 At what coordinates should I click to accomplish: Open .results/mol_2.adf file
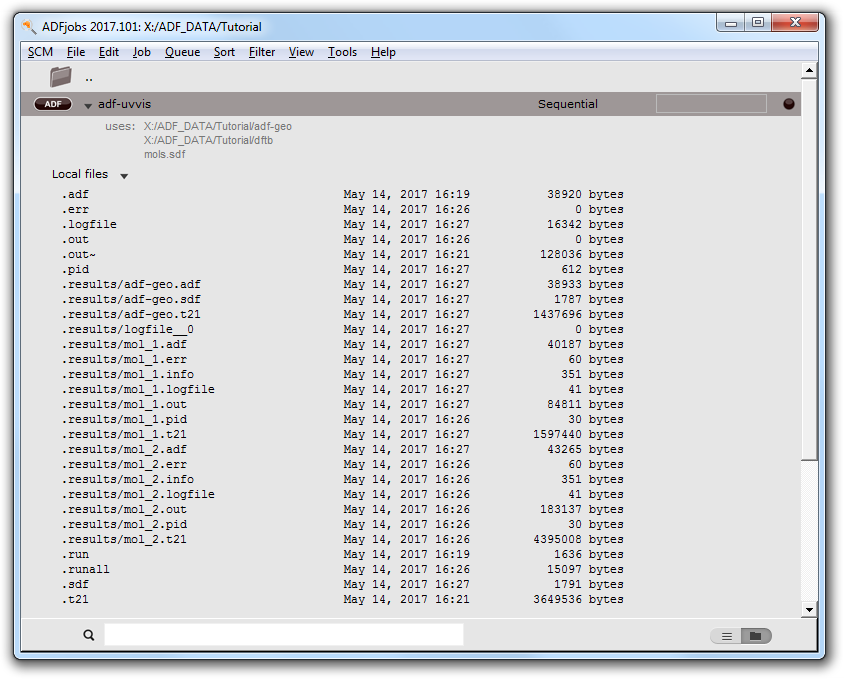pos(124,450)
